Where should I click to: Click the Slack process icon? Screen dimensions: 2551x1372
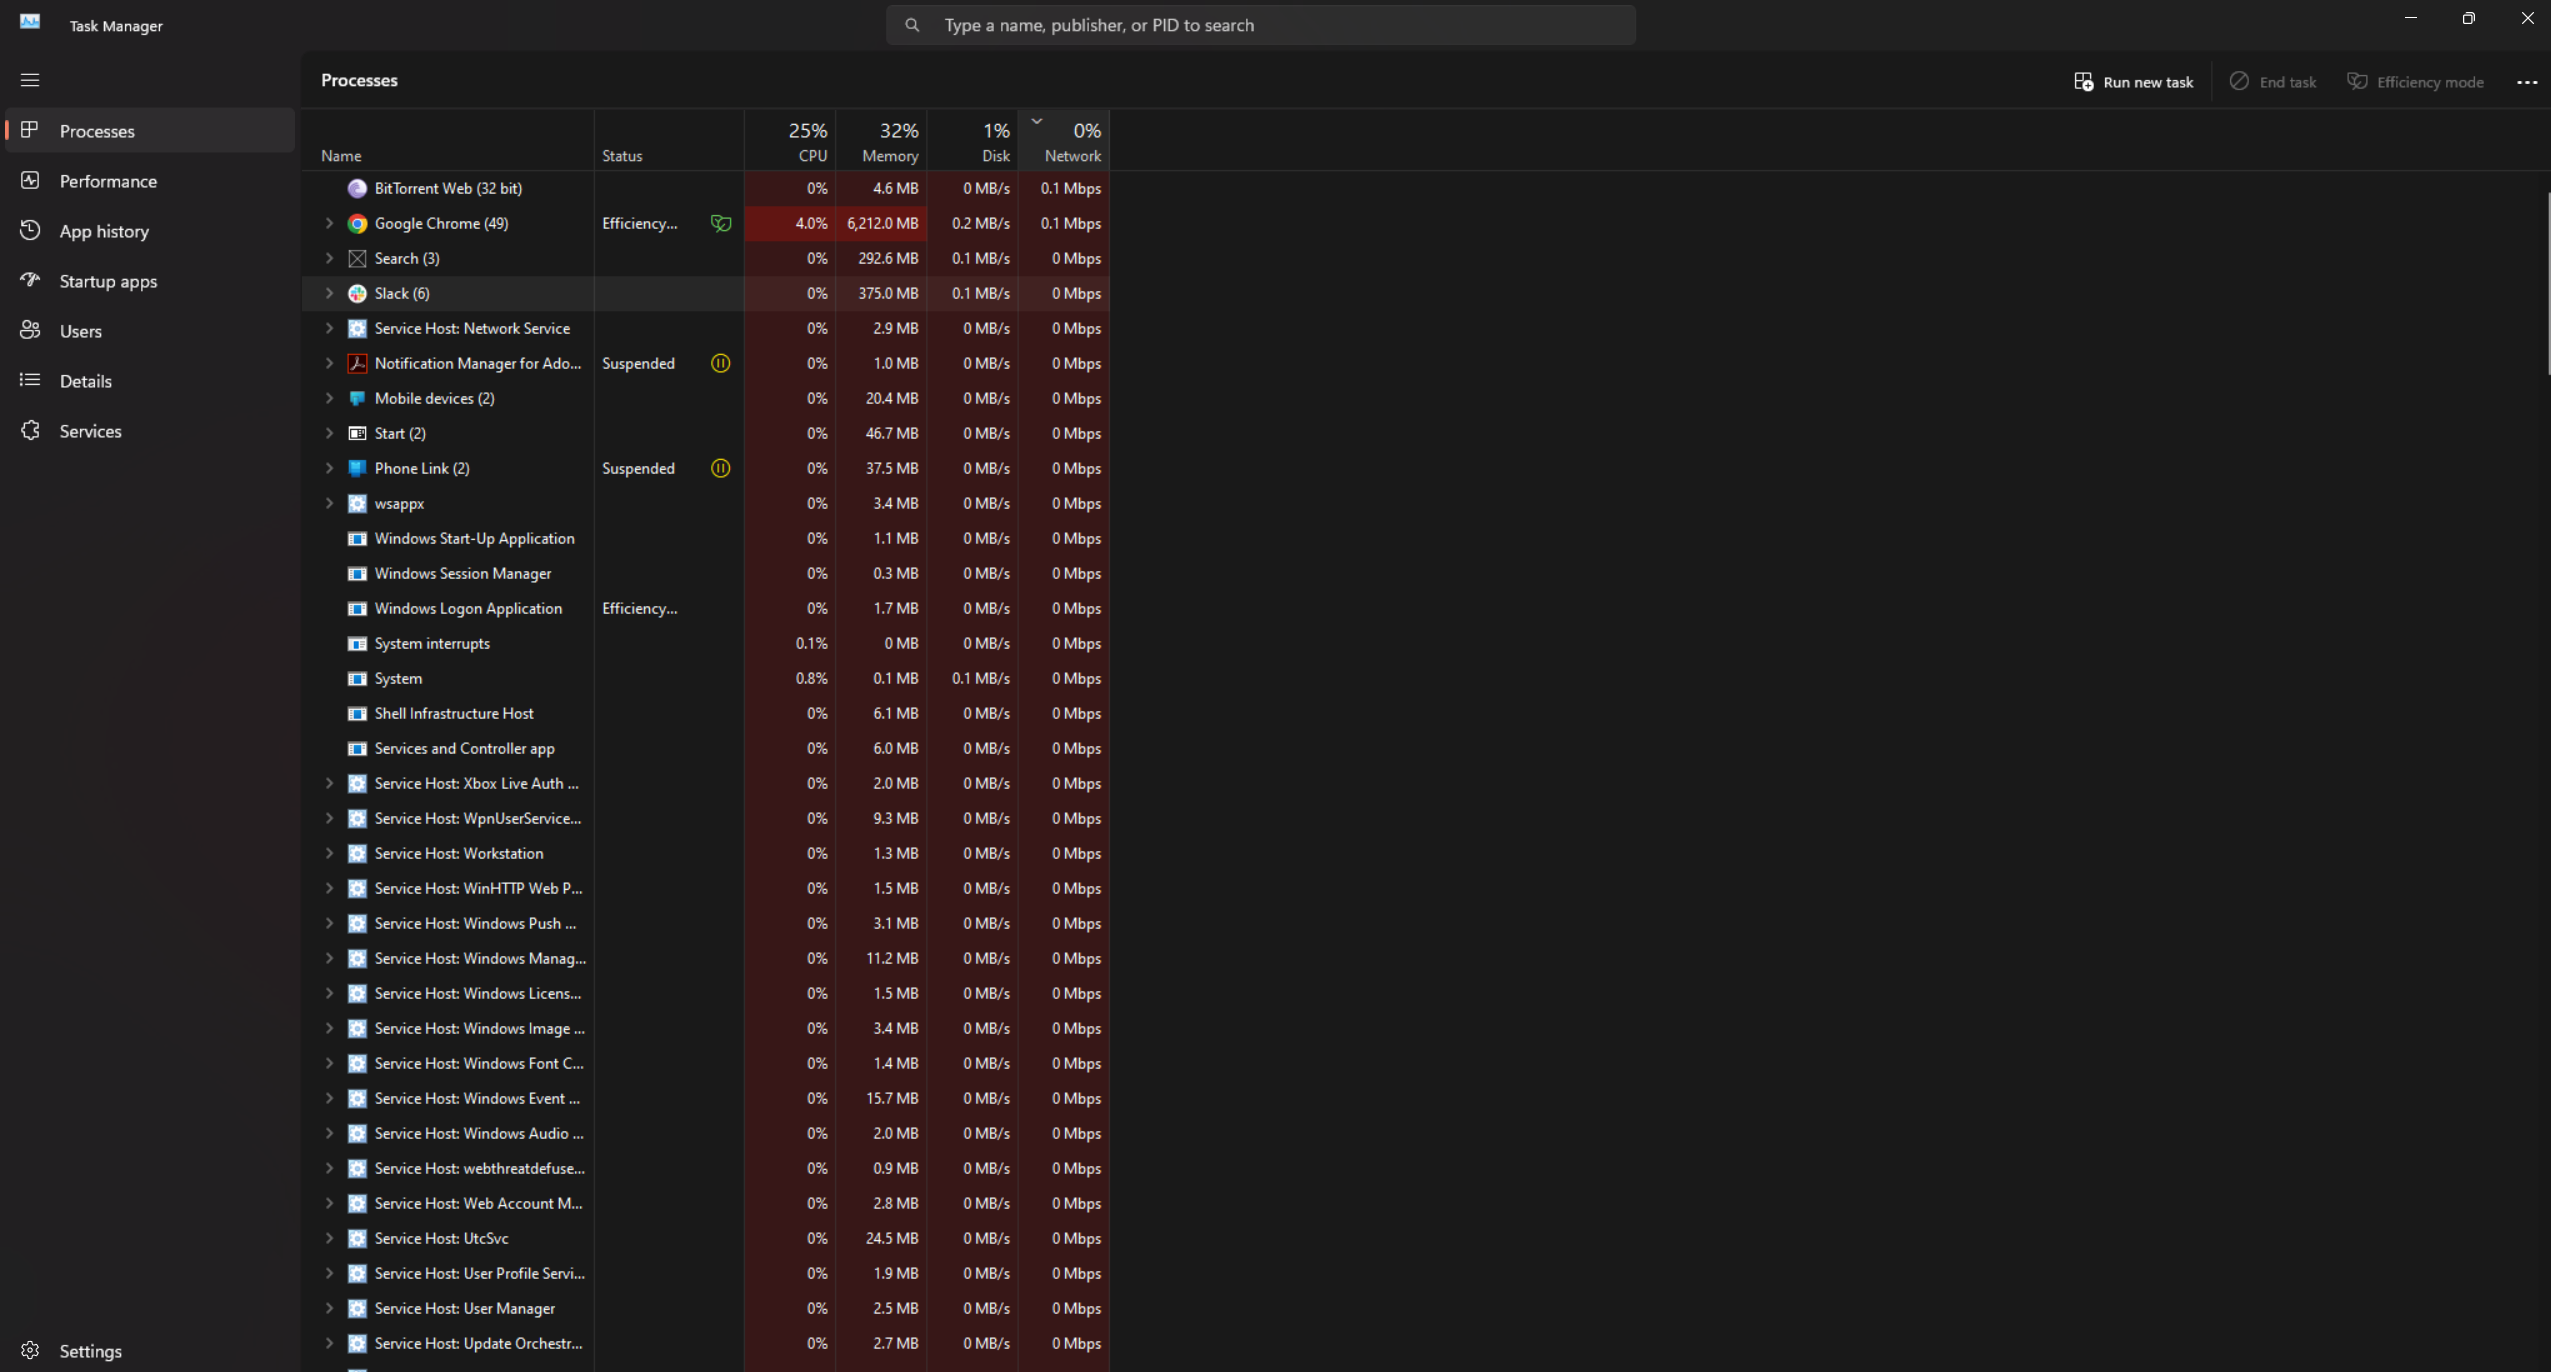click(x=357, y=293)
